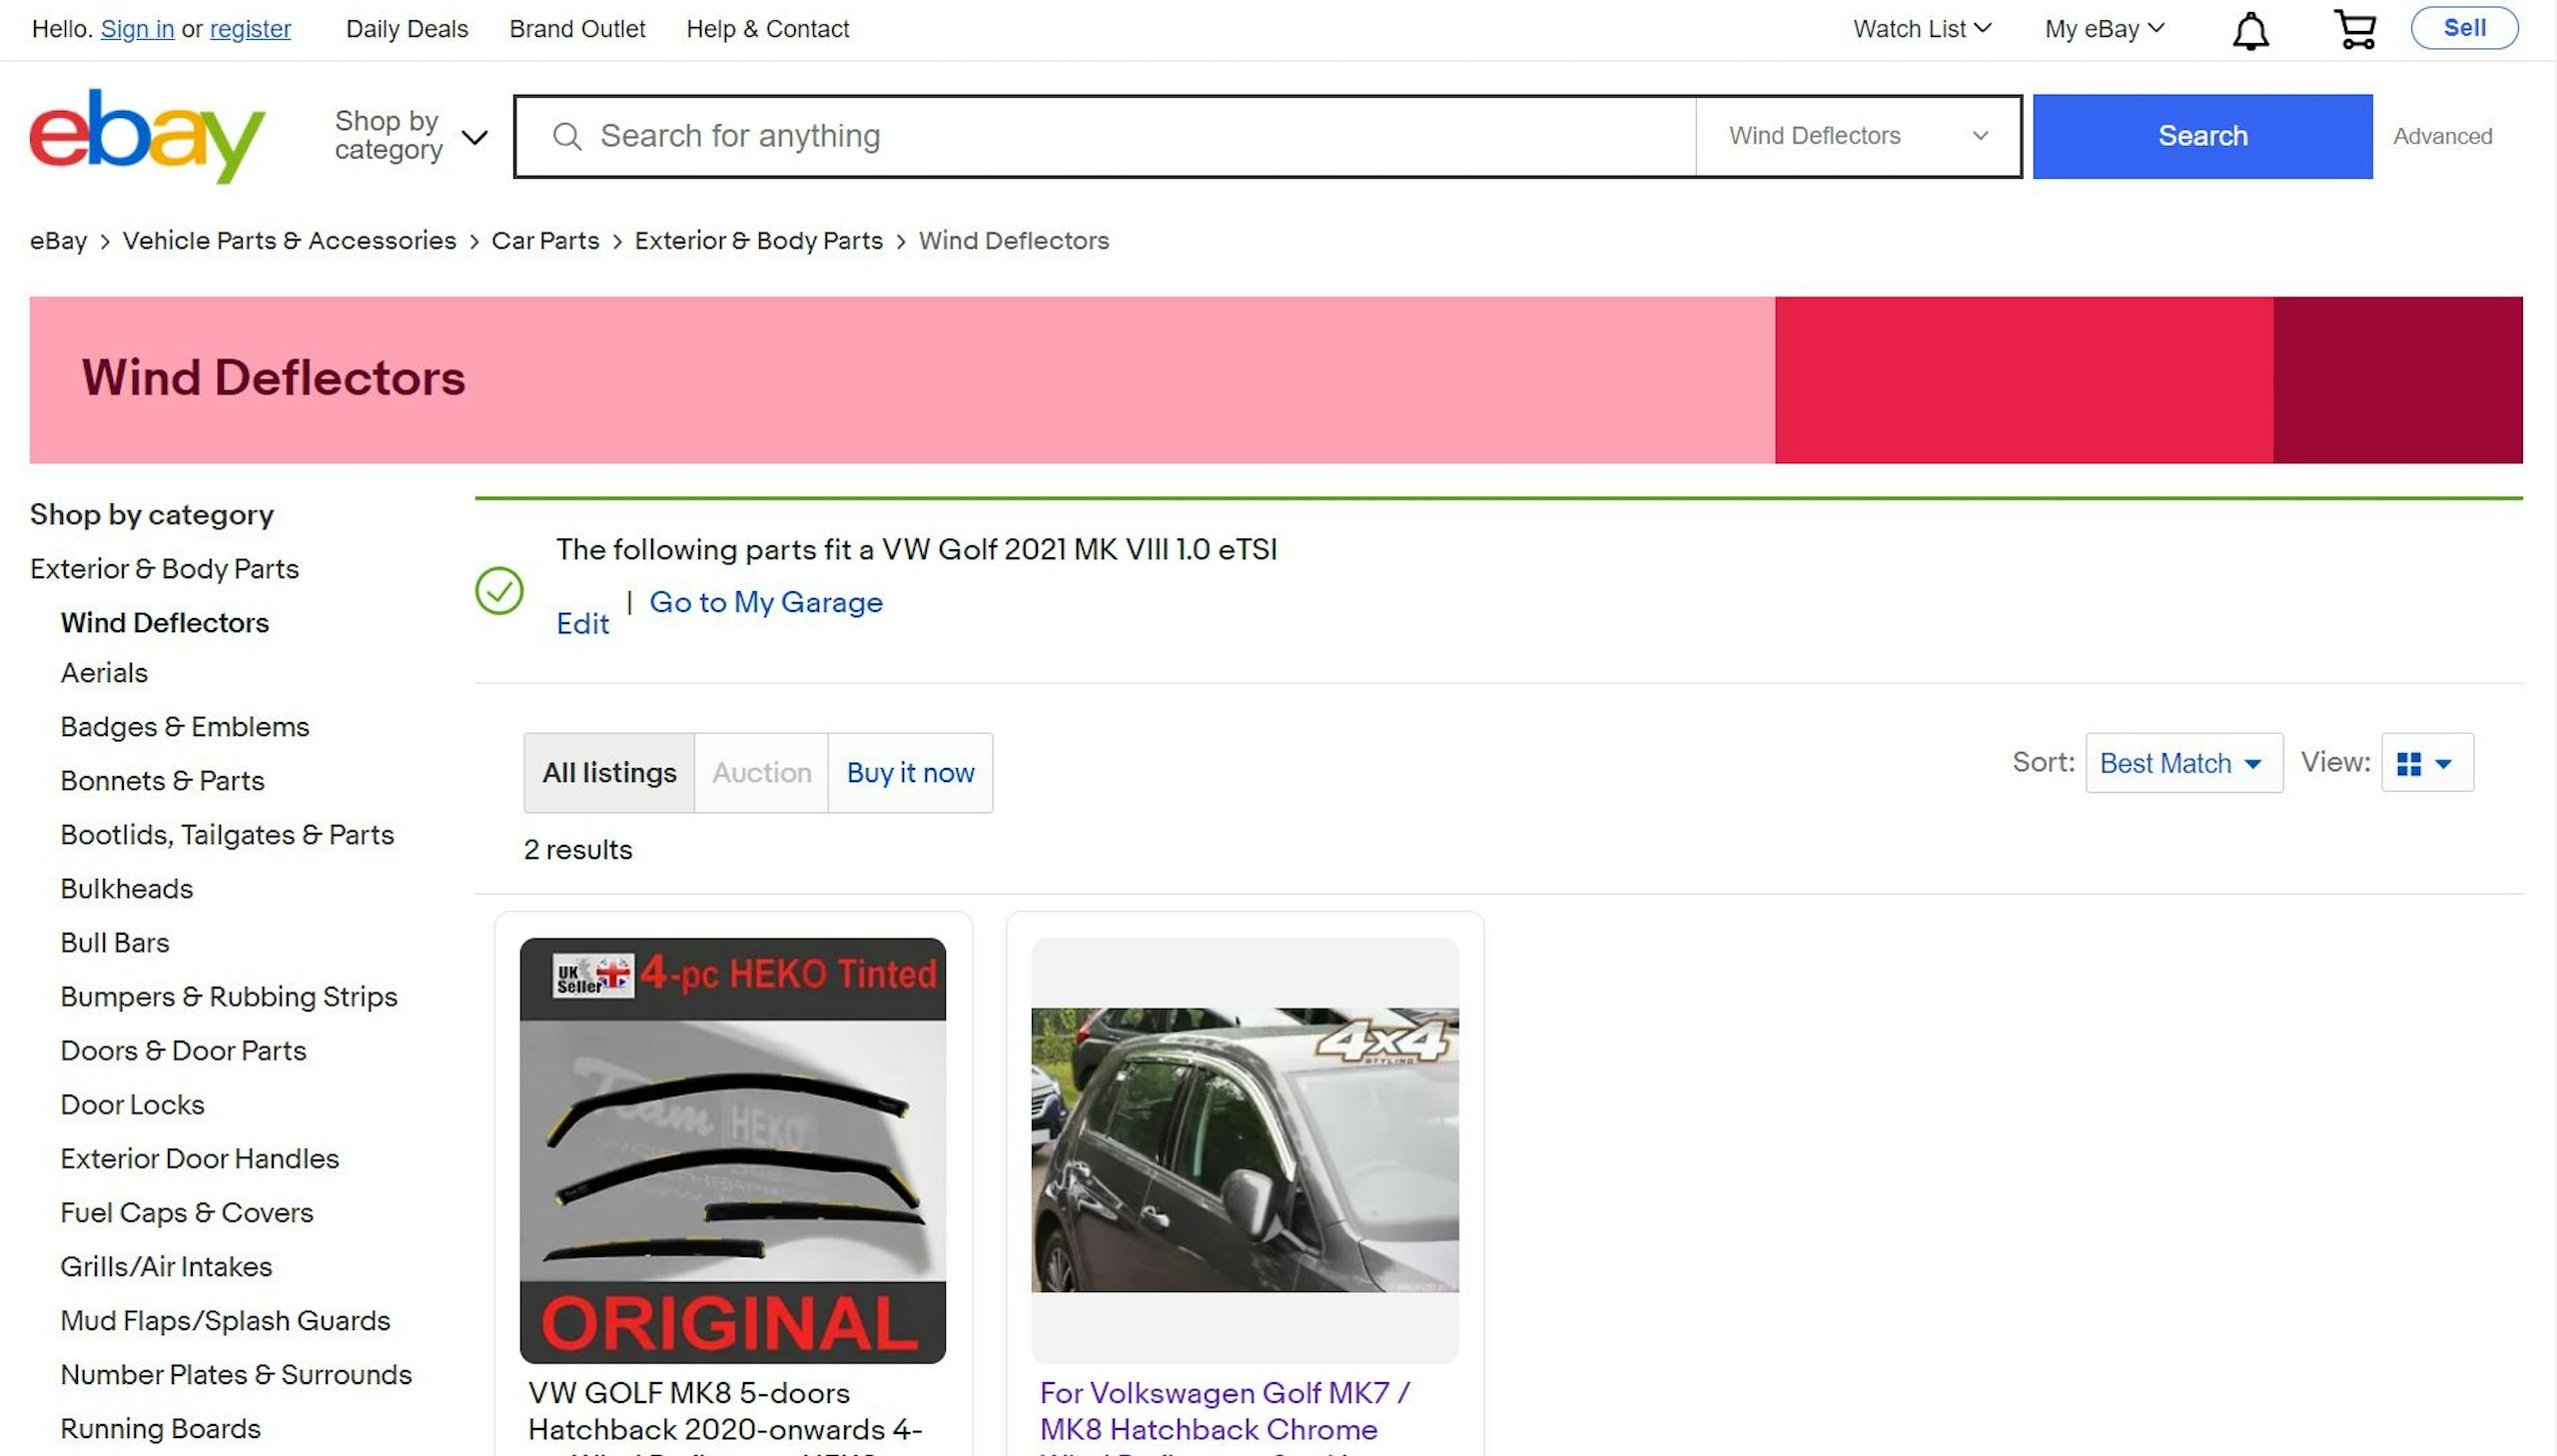This screenshot has height=1456, width=2557.
Task: Select Bonnets & Parts category
Action: [162, 781]
